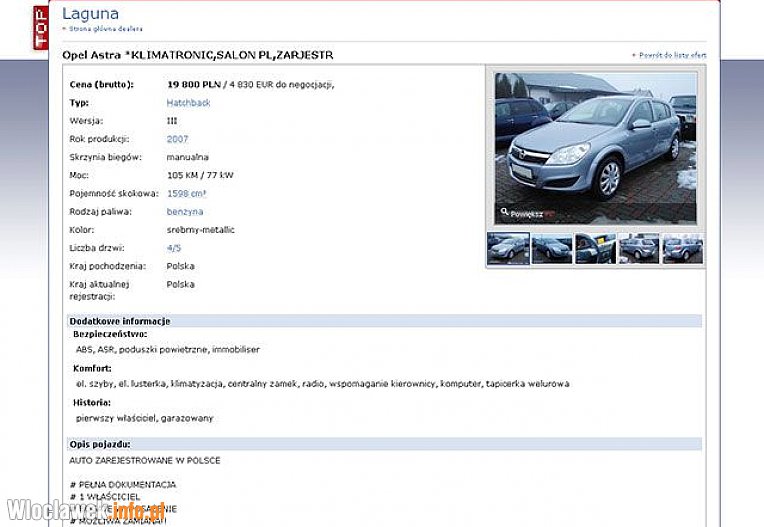
Task: Click the pierwszy właściciel, garażowany text
Action: [145, 418]
